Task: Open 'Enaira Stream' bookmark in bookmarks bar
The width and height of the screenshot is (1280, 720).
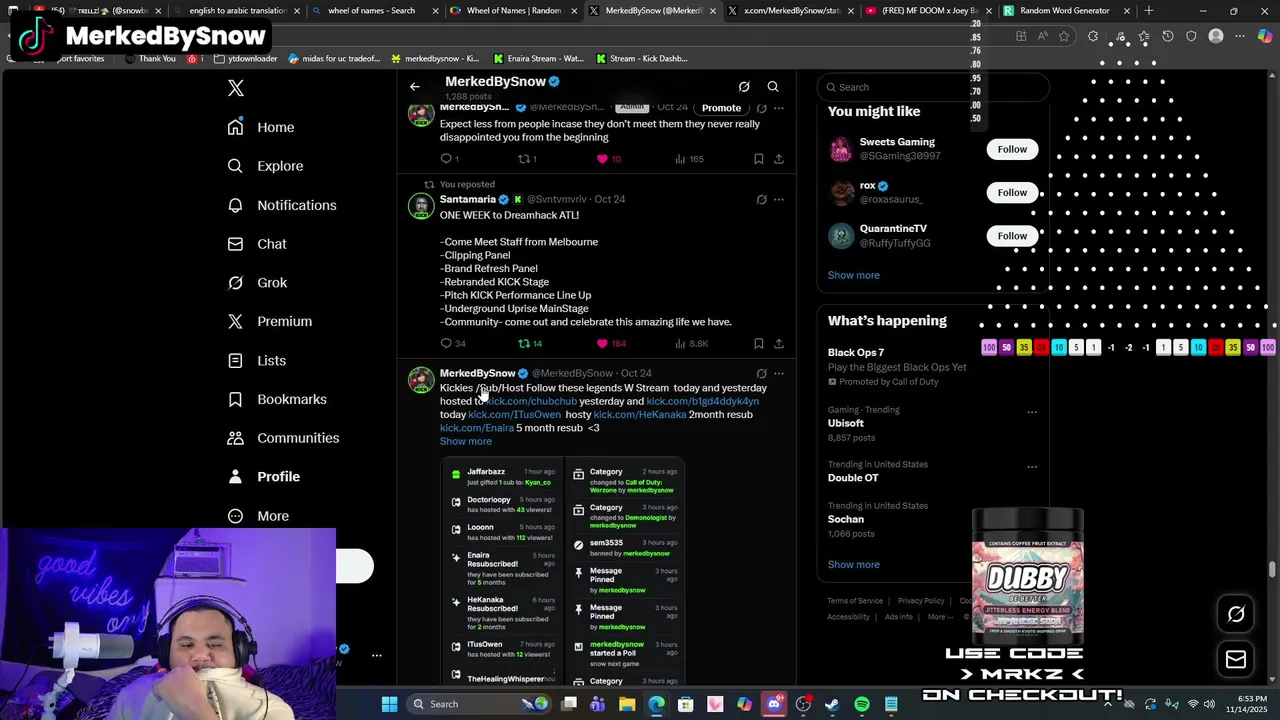Action: tap(538, 58)
